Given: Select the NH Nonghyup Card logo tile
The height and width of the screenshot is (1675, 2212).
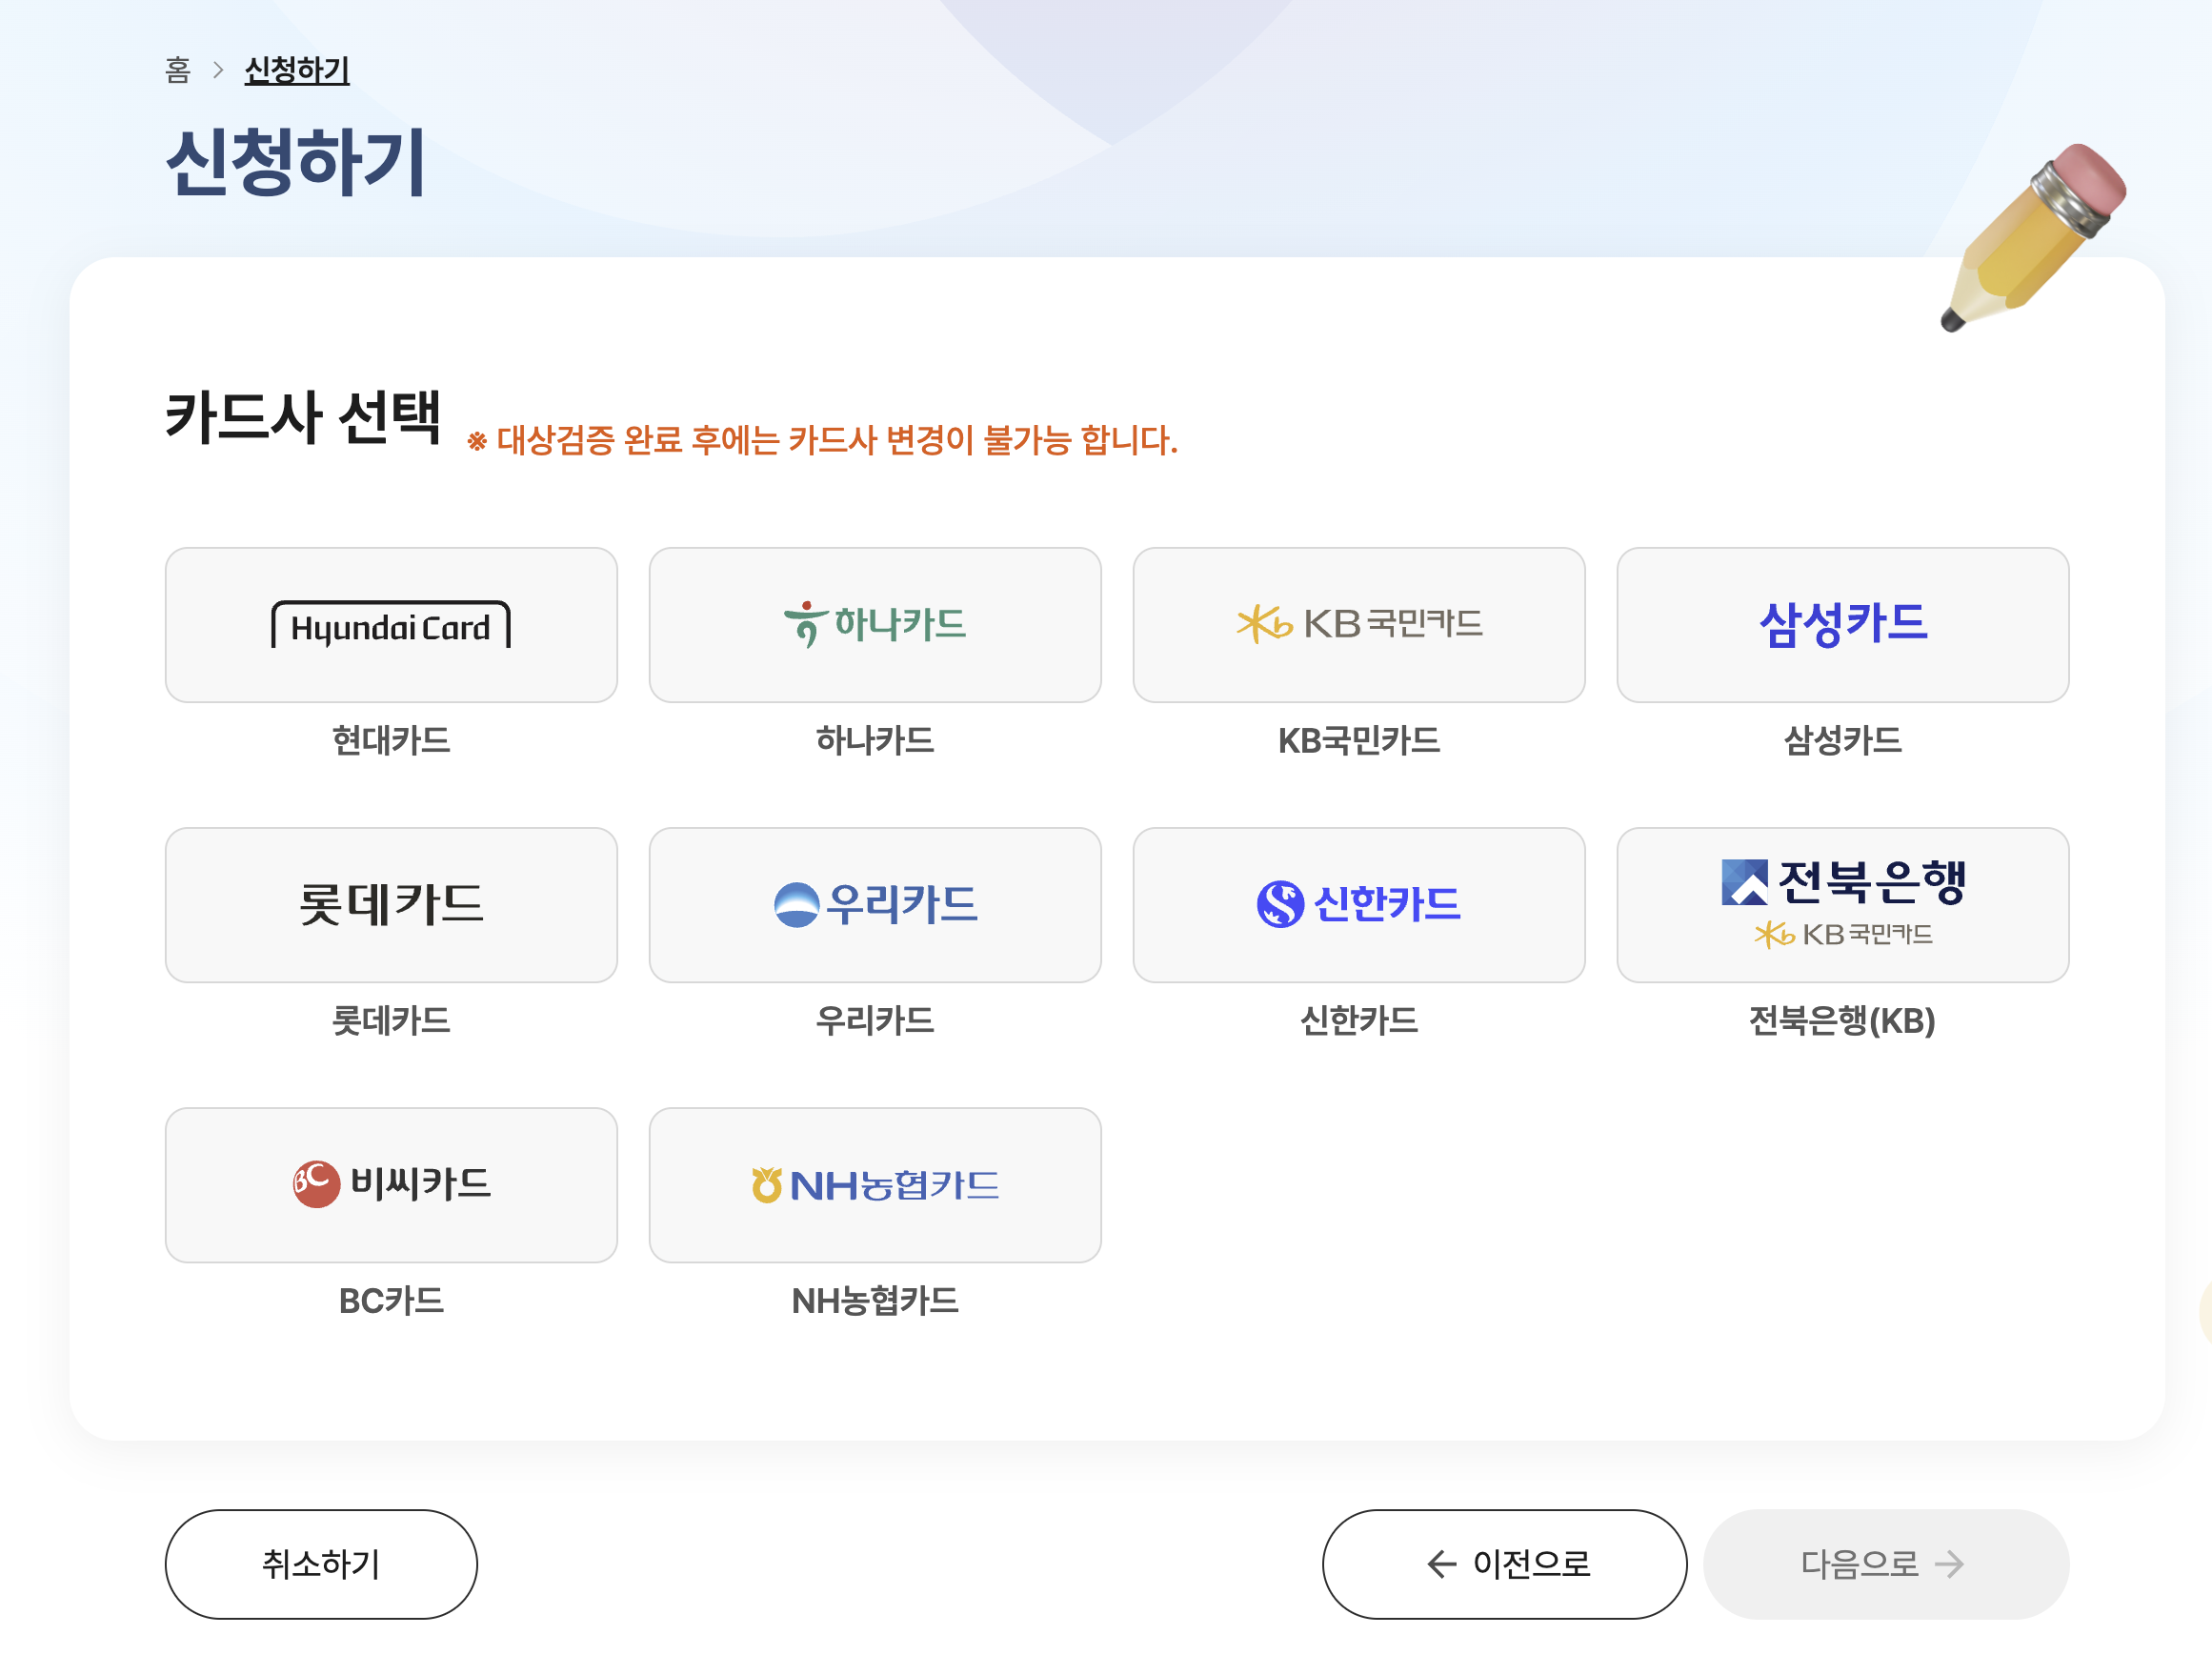Looking at the screenshot, I should [875, 1185].
